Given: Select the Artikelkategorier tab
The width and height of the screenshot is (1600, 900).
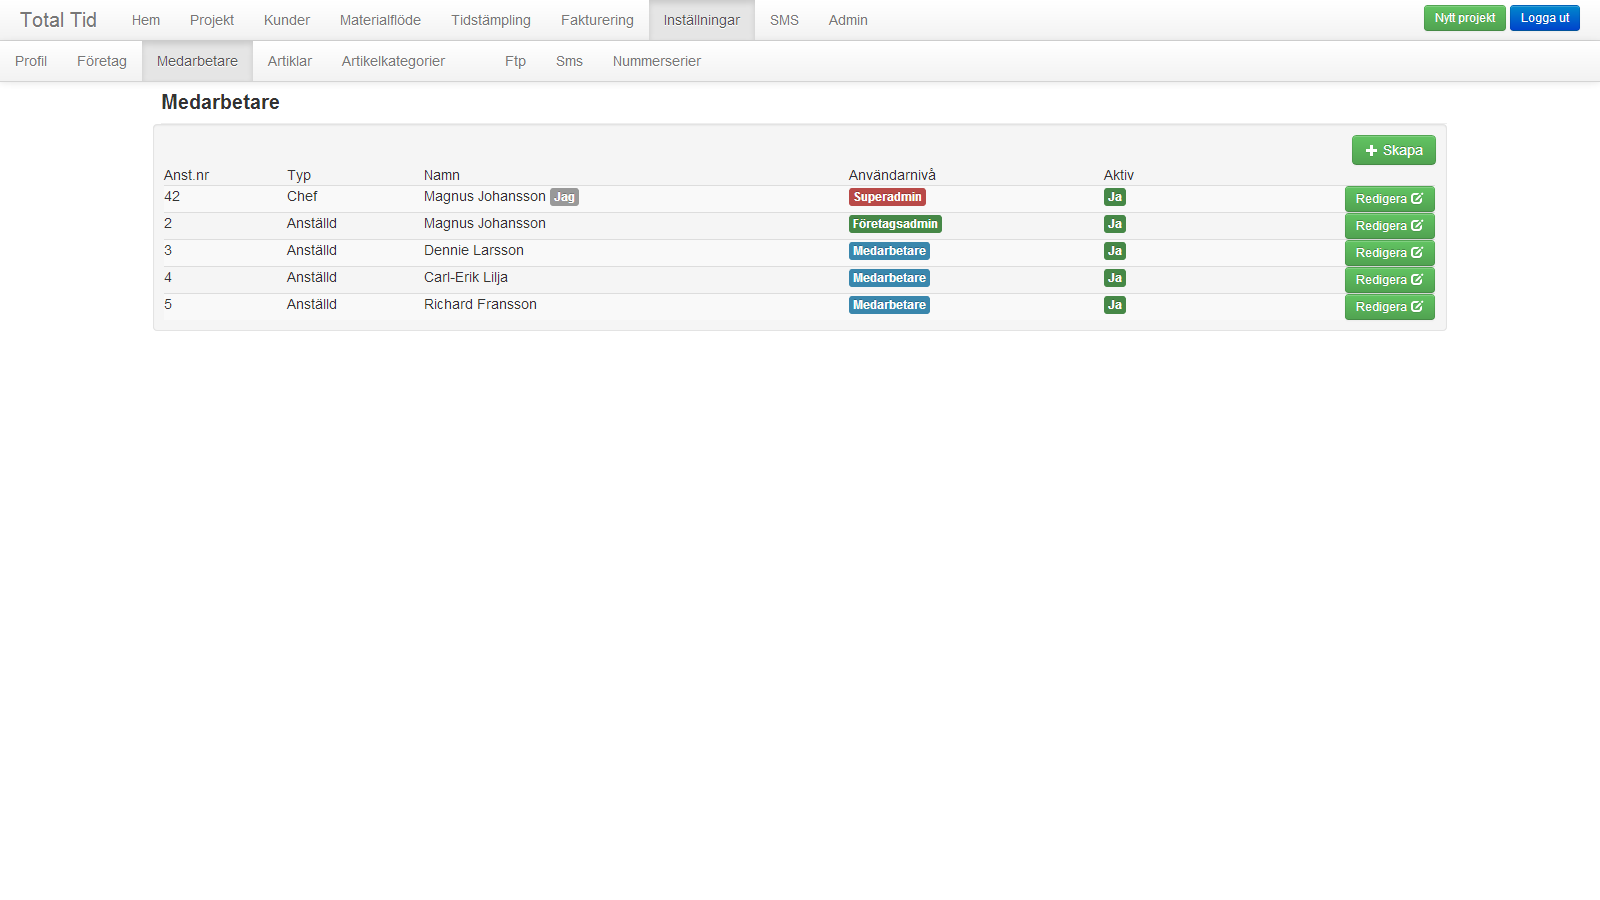Looking at the screenshot, I should pyautogui.click(x=393, y=61).
